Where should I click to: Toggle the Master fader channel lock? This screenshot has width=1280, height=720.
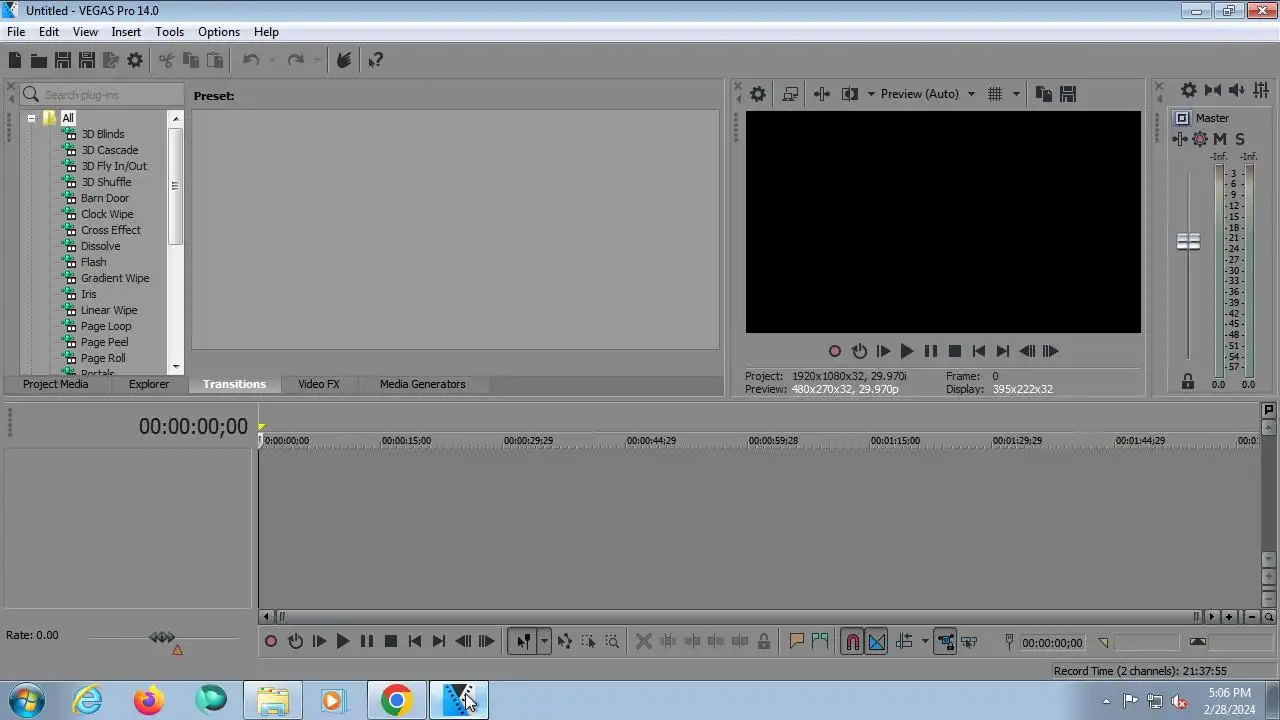tap(1188, 382)
